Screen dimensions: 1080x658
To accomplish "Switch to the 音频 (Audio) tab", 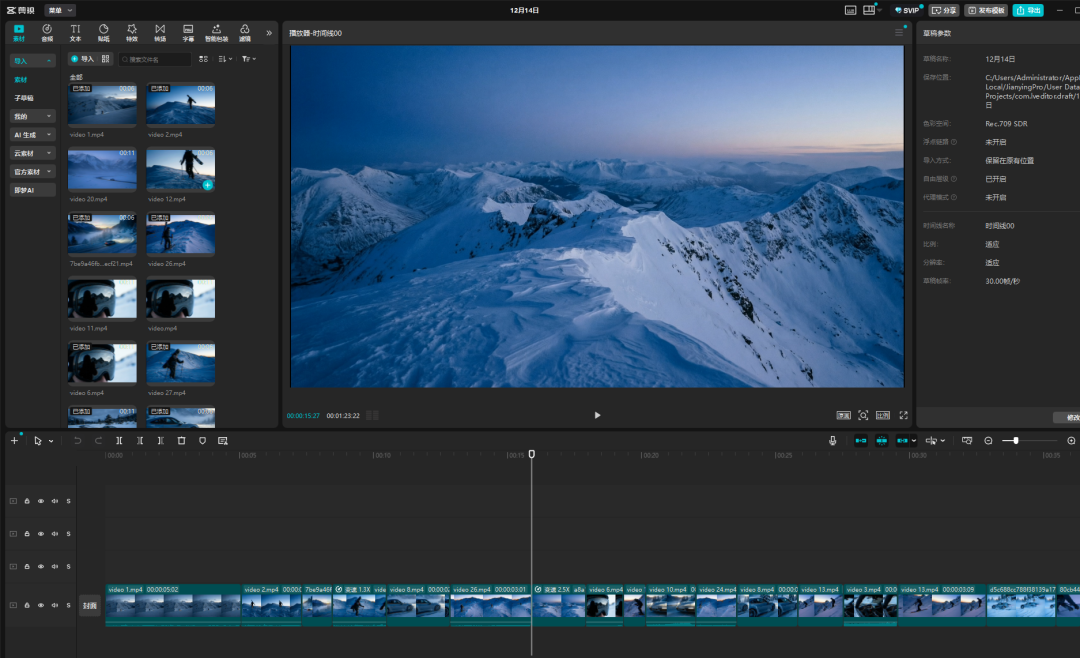I will [47, 32].
